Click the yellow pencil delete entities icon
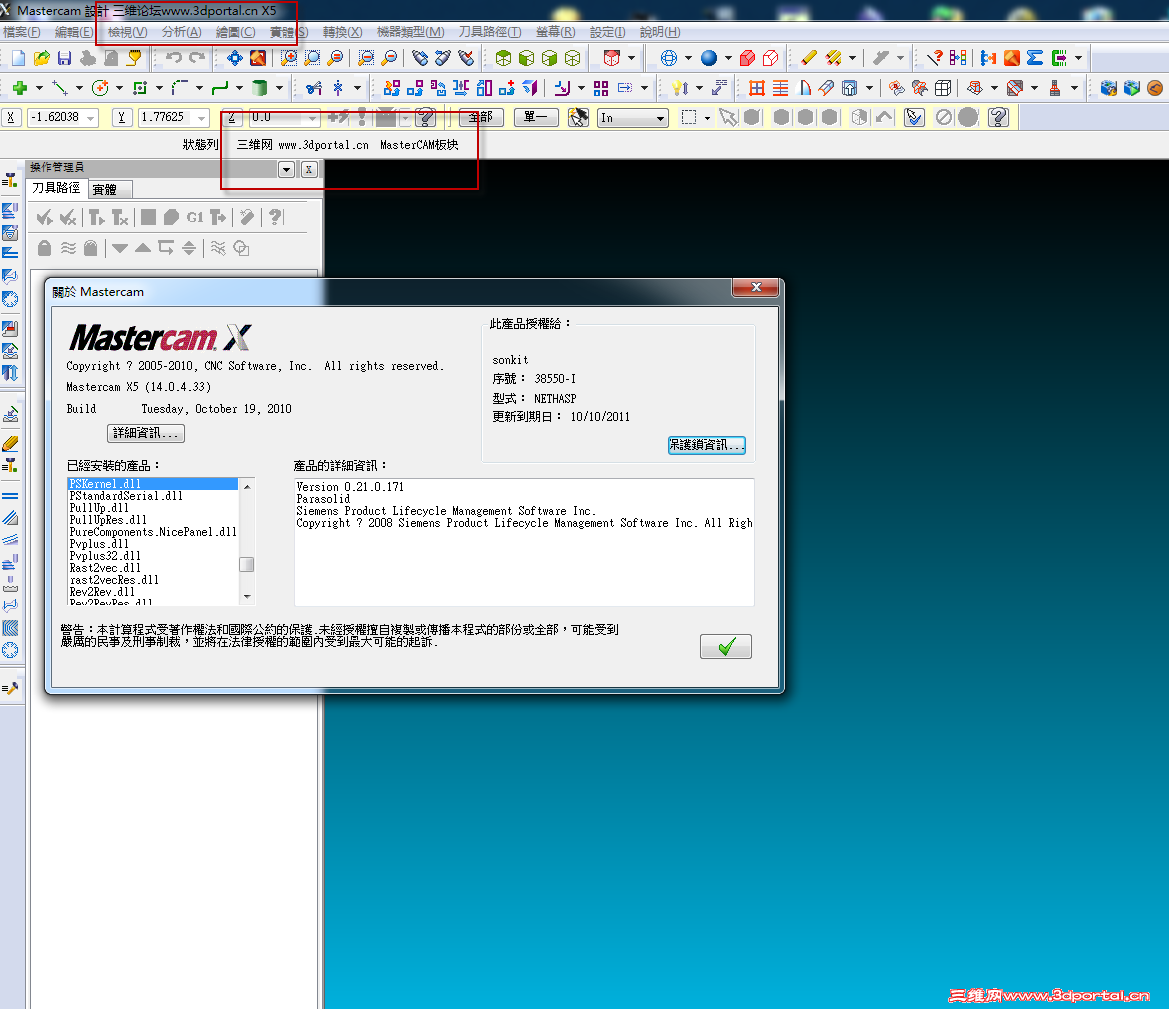This screenshot has height=1009, width=1169. click(809, 58)
